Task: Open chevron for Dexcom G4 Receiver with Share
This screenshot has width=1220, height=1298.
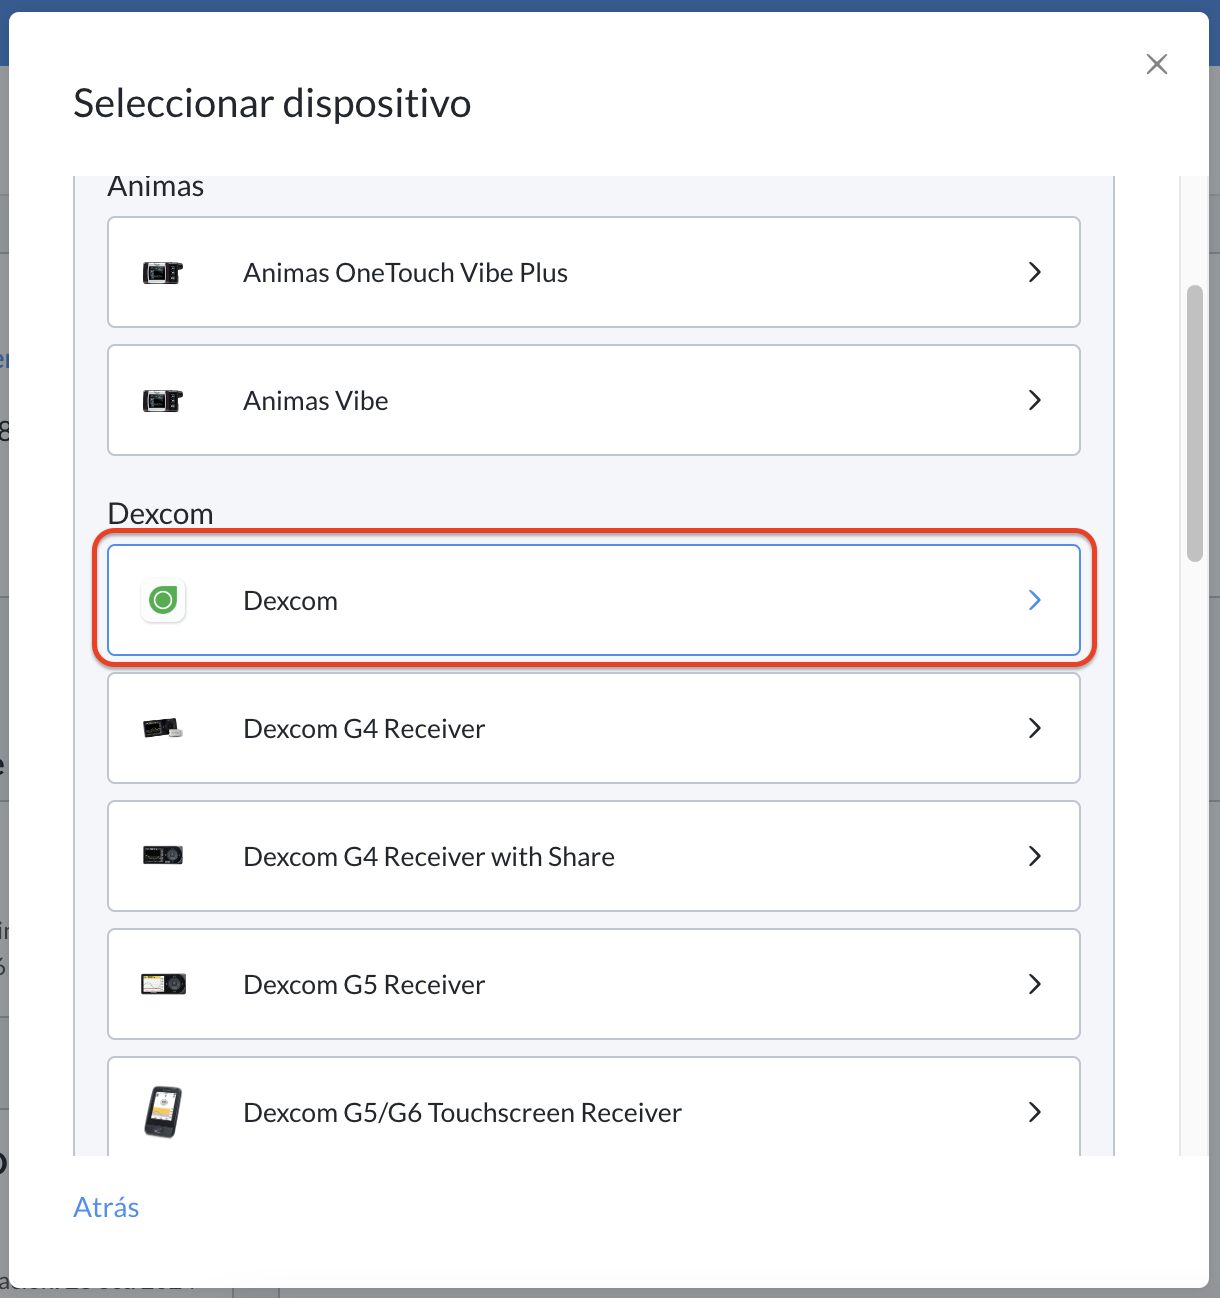Action: click(1035, 856)
